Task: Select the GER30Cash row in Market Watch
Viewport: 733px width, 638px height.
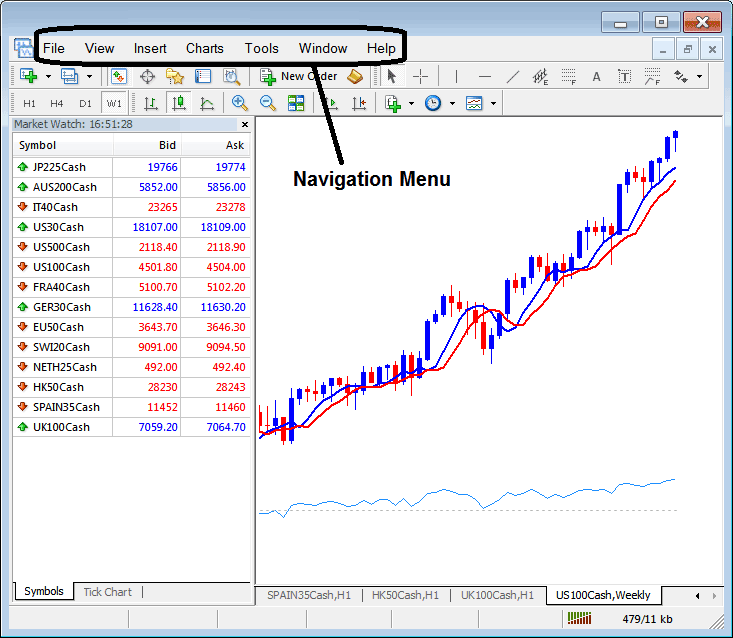Action: click(x=131, y=307)
